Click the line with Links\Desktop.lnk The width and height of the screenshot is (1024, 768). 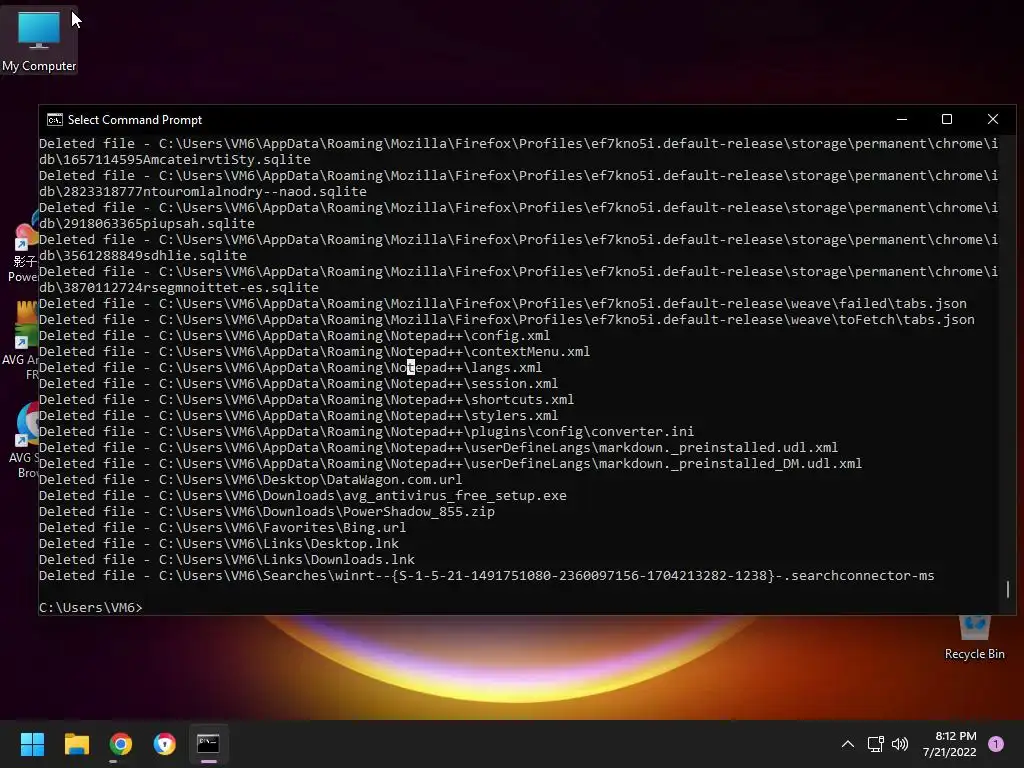219,543
